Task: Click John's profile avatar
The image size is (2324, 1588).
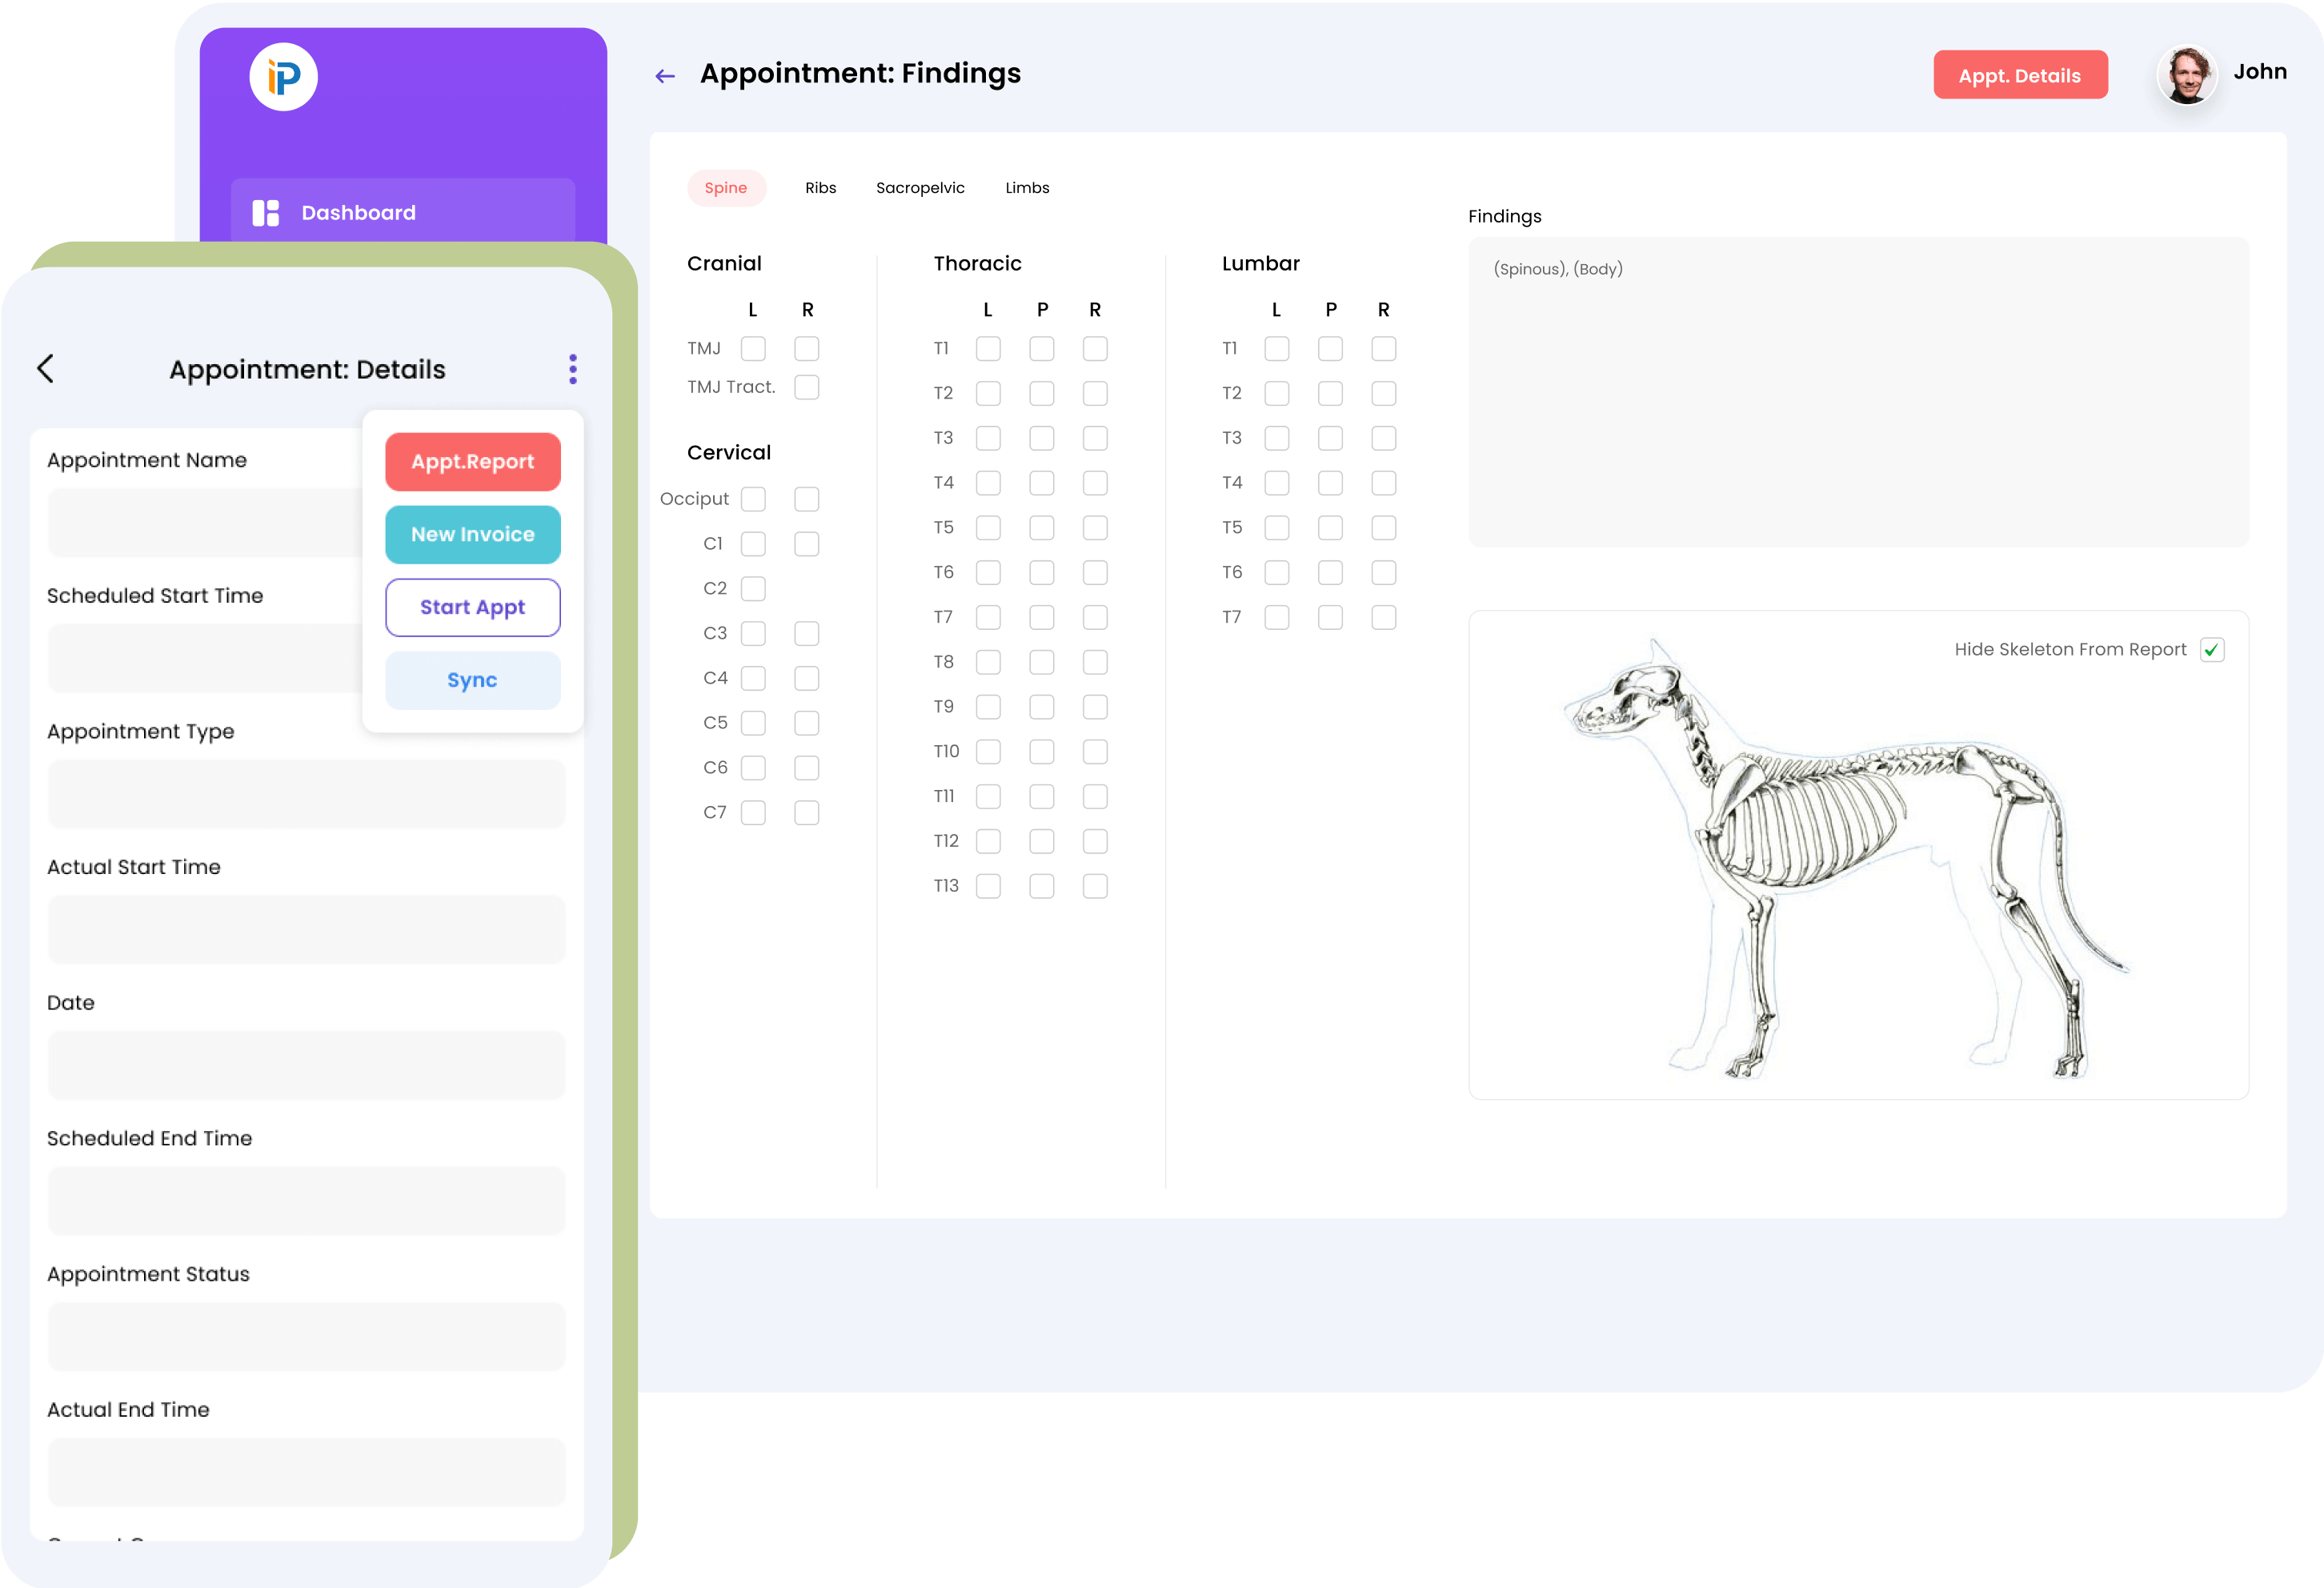Action: click(x=2186, y=75)
